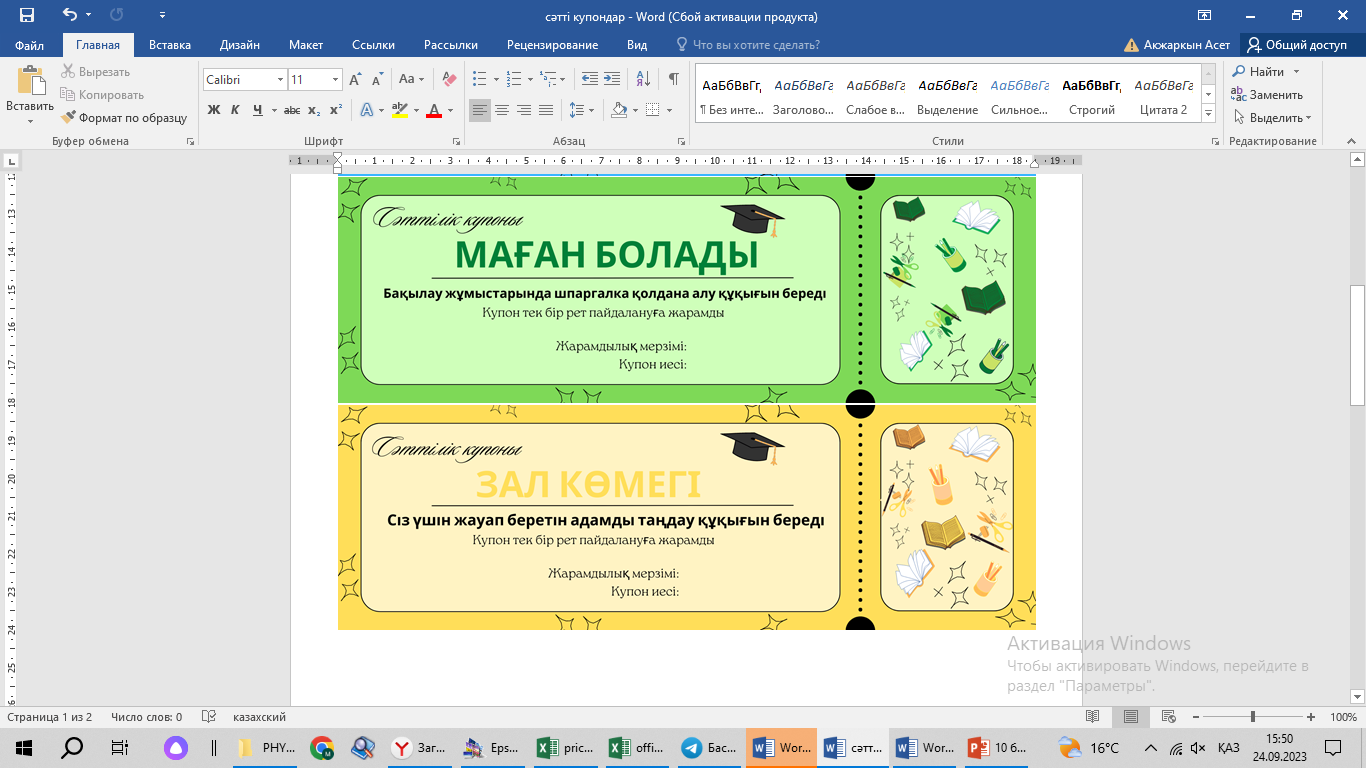Click the Format Painter brush icon
Screen dimensions: 1366x768
click(69, 117)
